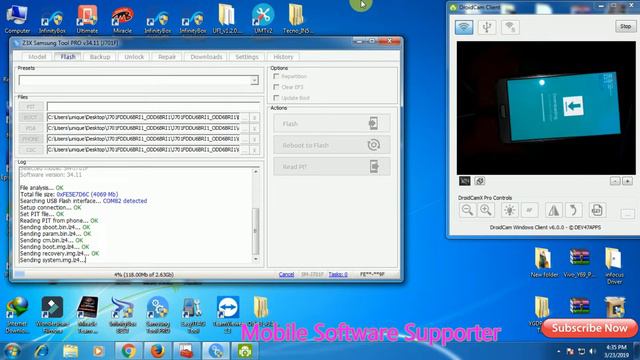Image resolution: width=640 pixels, height=360 pixels.
Task: Click the flashing progress bar at 4%
Action: [144, 275]
